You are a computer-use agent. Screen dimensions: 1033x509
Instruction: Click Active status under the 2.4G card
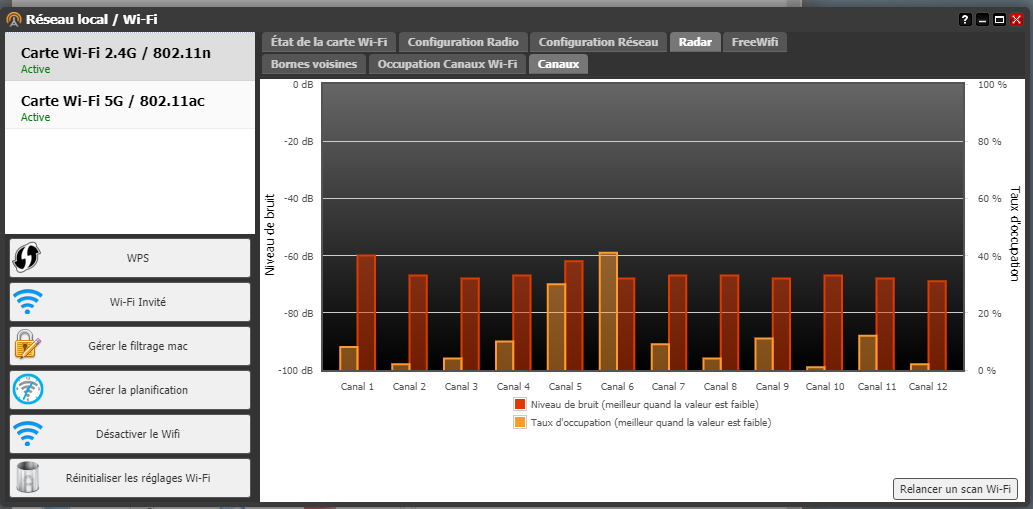(36, 69)
